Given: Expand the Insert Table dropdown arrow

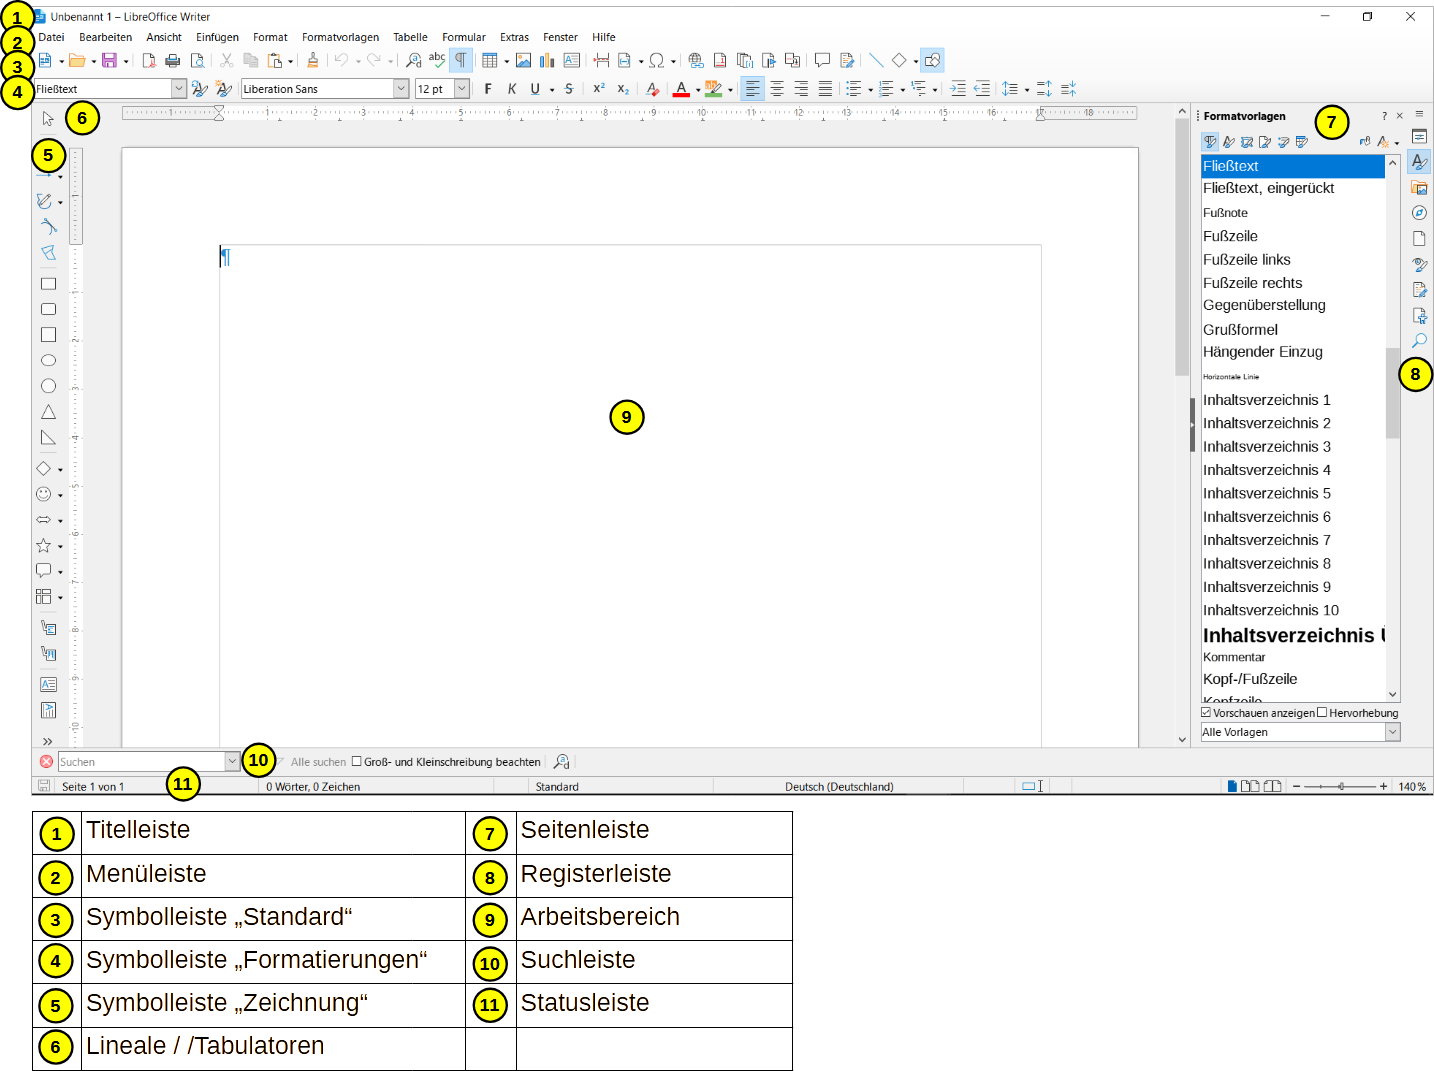Looking at the screenshot, I should click(x=507, y=62).
